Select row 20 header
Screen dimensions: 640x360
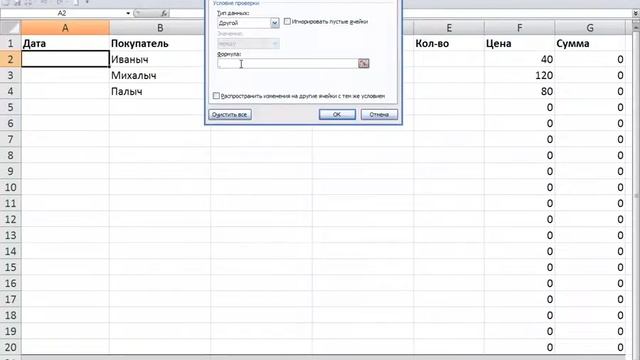click(x=11, y=347)
